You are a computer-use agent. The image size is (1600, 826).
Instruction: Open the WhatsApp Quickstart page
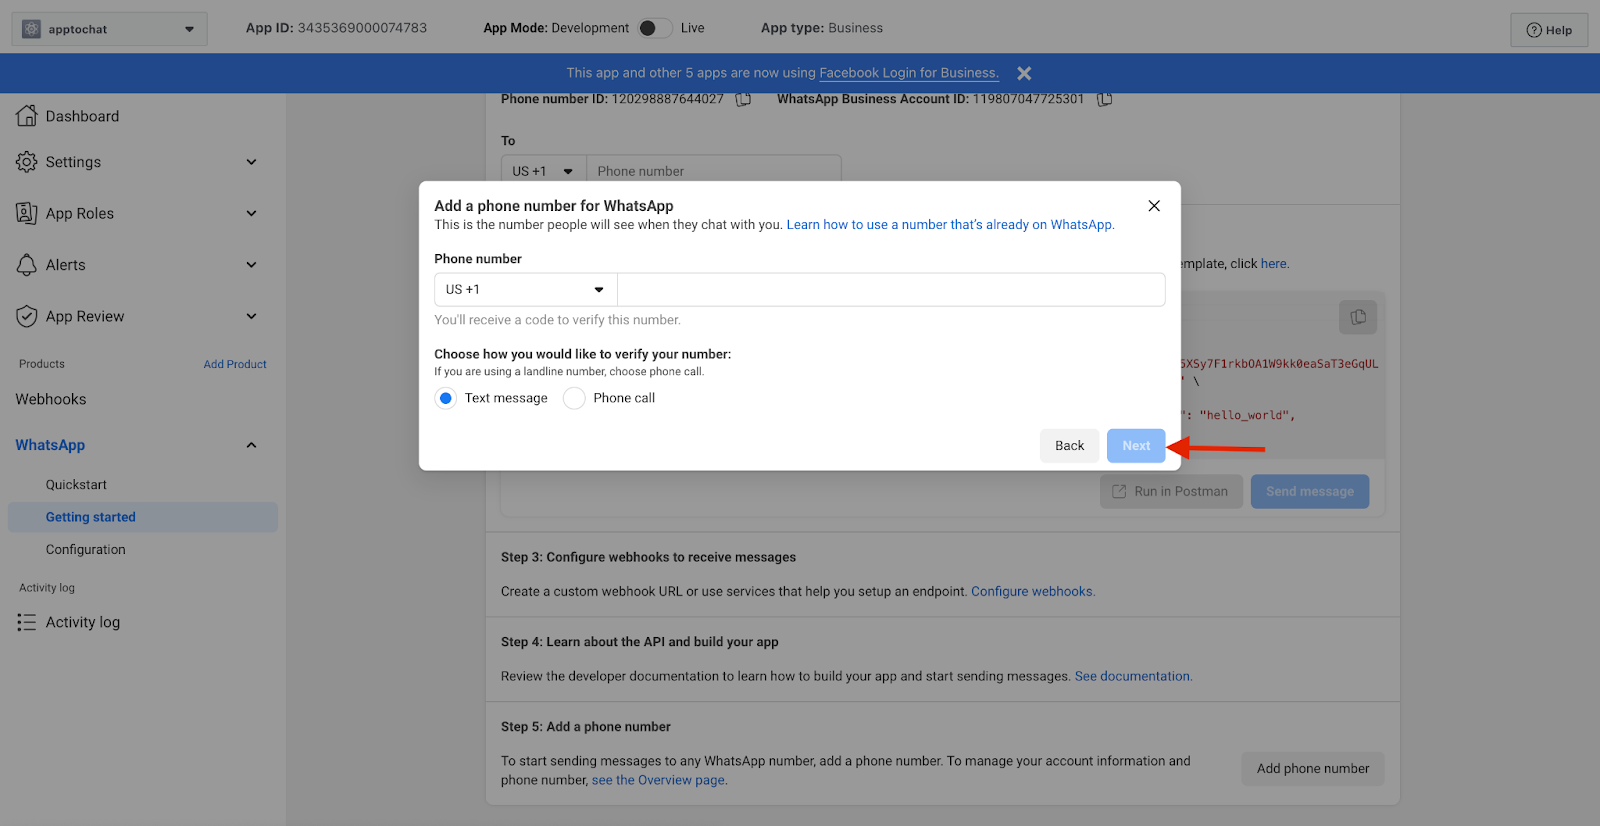[76, 485]
